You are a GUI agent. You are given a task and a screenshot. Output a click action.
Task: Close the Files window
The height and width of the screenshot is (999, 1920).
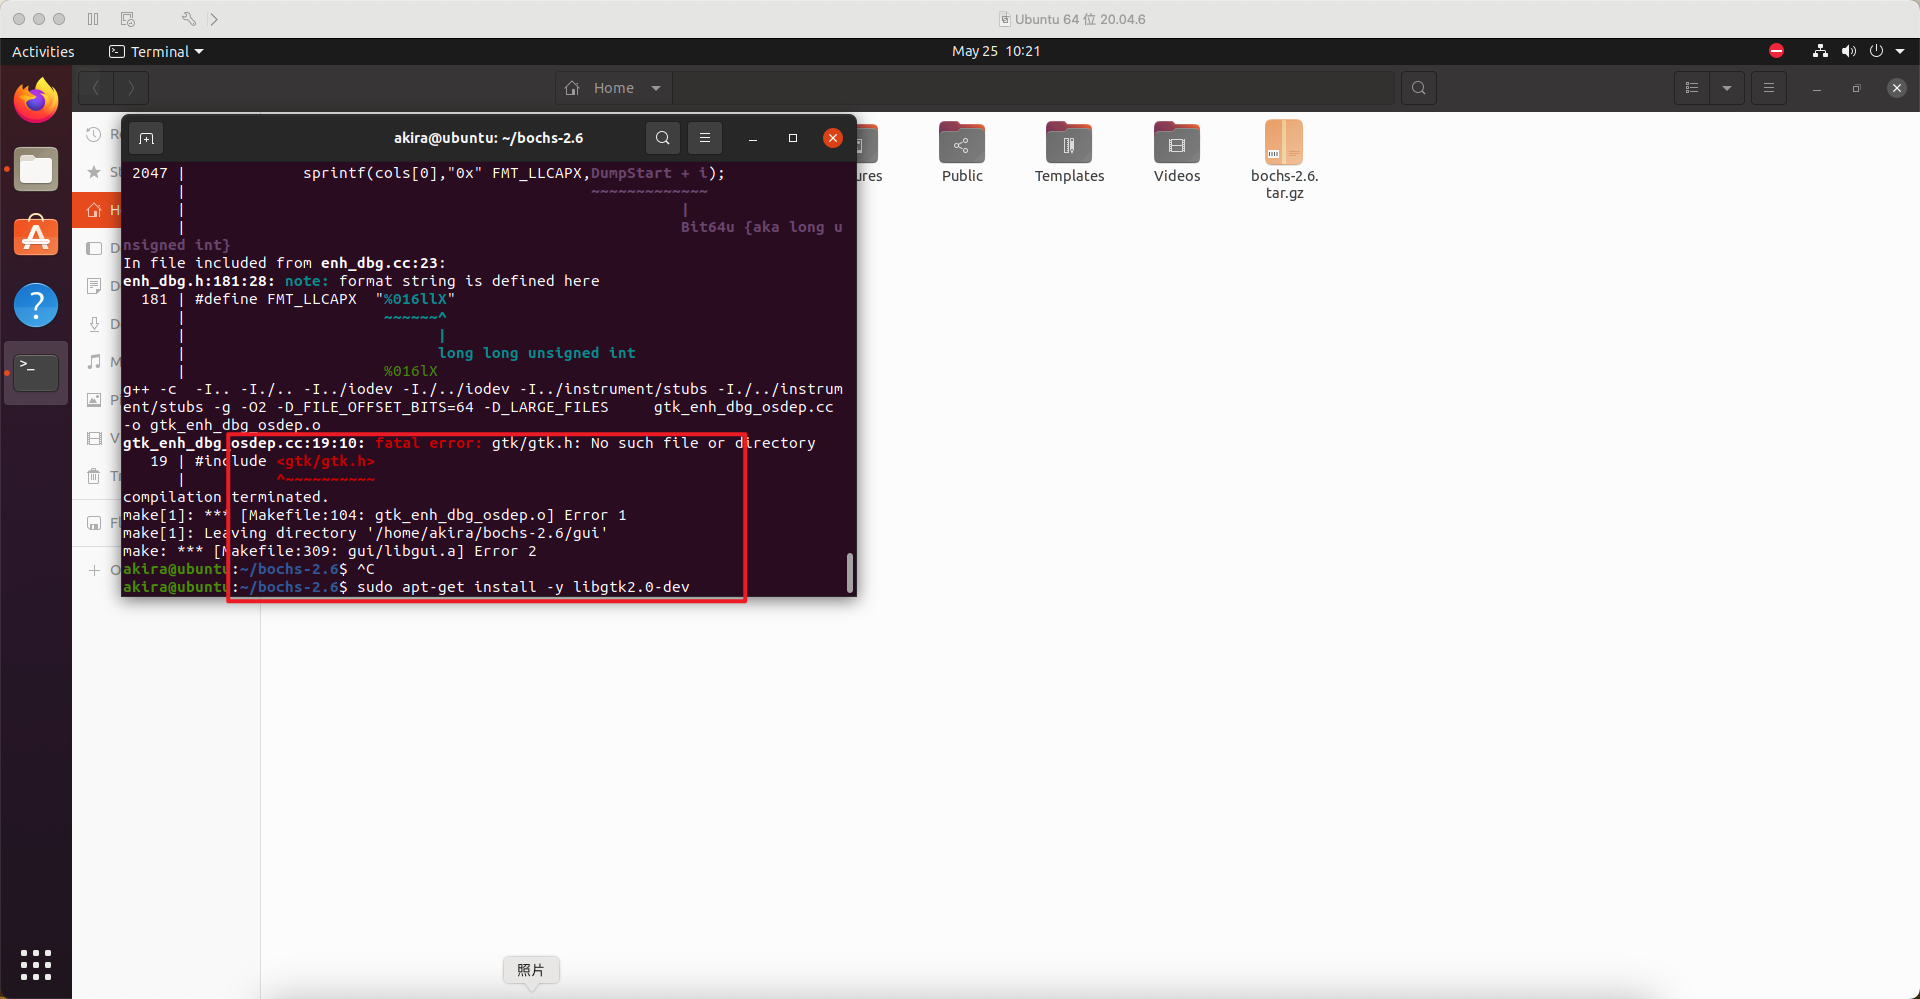pos(1896,88)
